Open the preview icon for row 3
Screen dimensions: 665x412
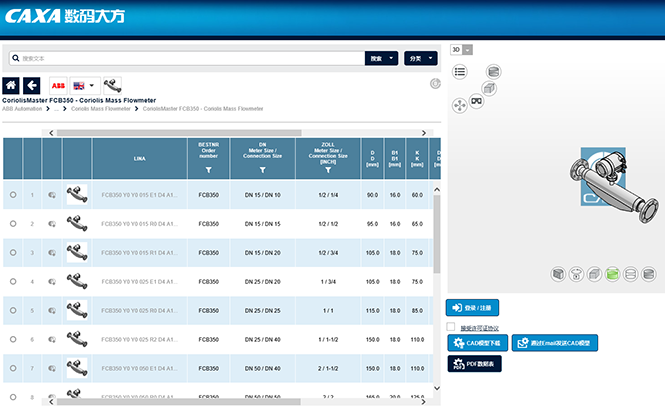point(52,253)
